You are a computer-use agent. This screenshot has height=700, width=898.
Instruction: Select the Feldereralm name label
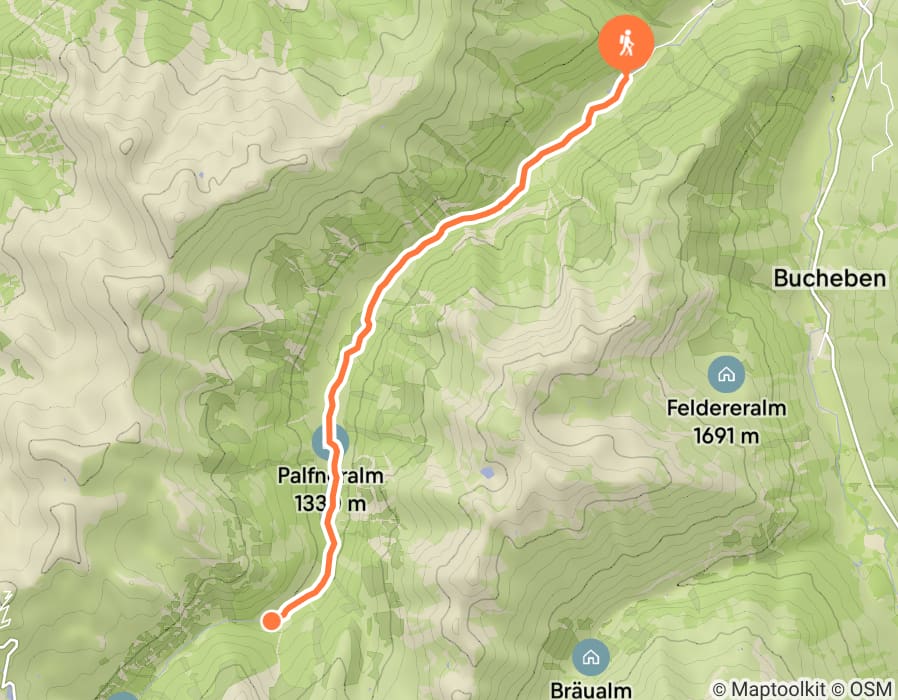pyautogui.click(x=726, y=408)
